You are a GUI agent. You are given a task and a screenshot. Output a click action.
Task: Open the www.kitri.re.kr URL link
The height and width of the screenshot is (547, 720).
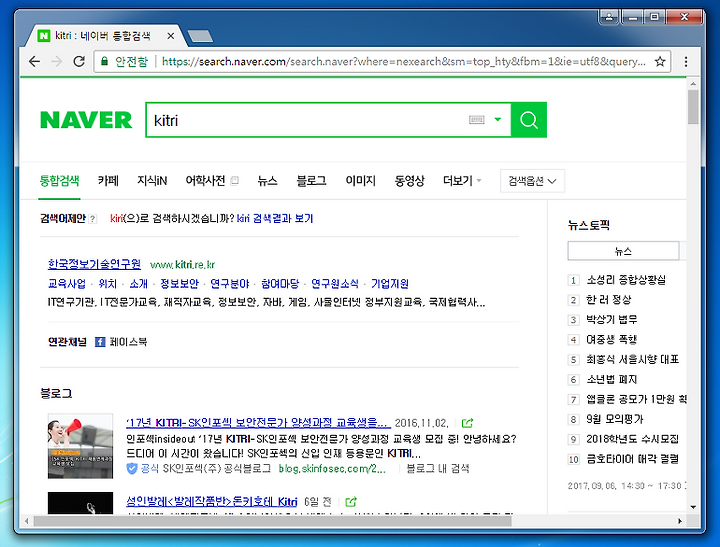[182, 265]
